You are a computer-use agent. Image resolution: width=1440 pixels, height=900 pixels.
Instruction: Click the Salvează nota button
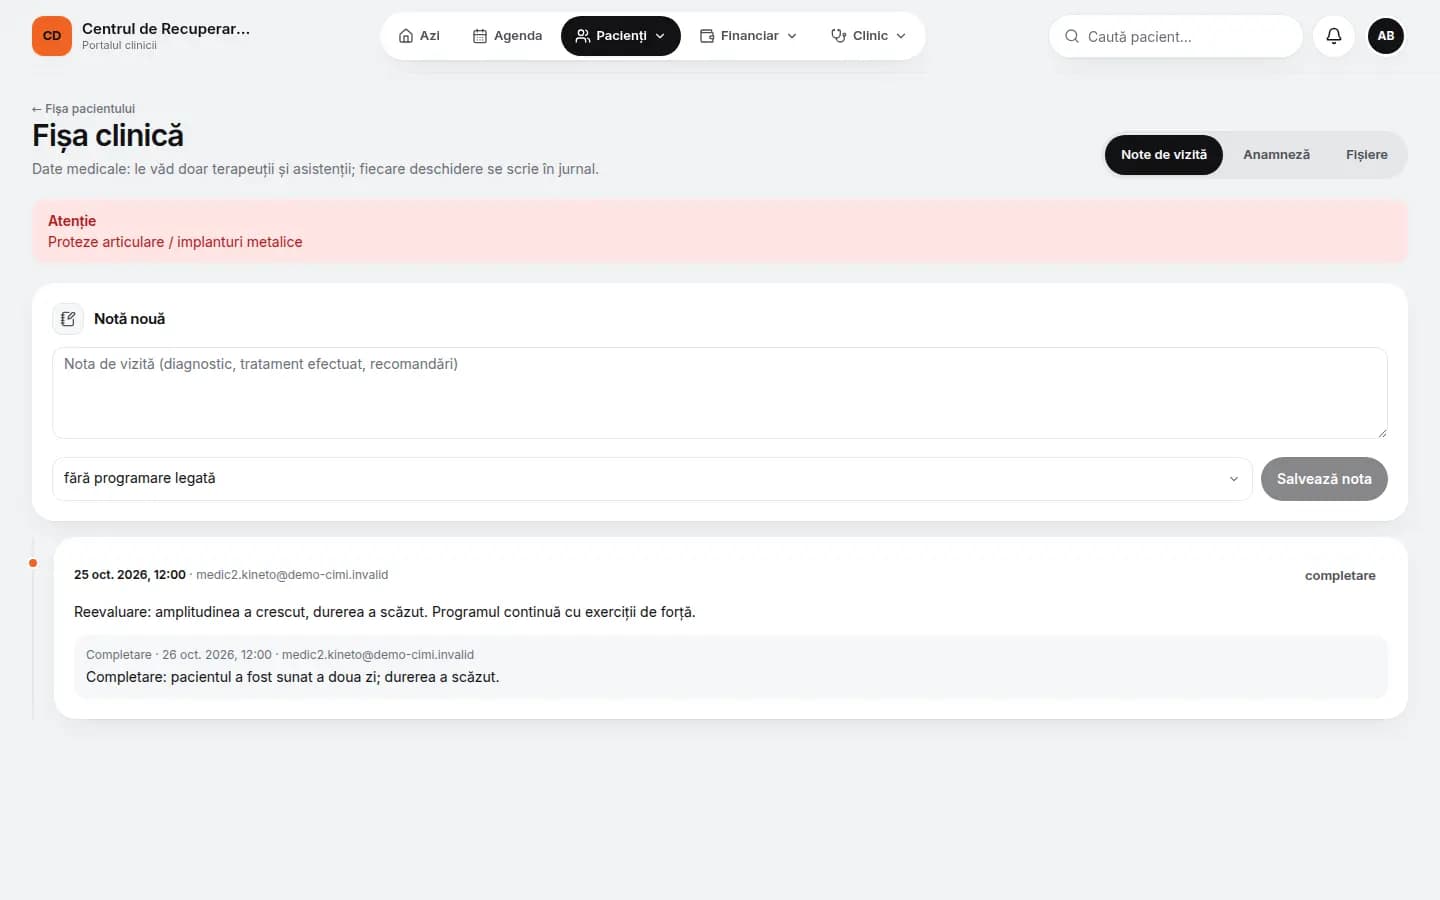coord(1324,479)
